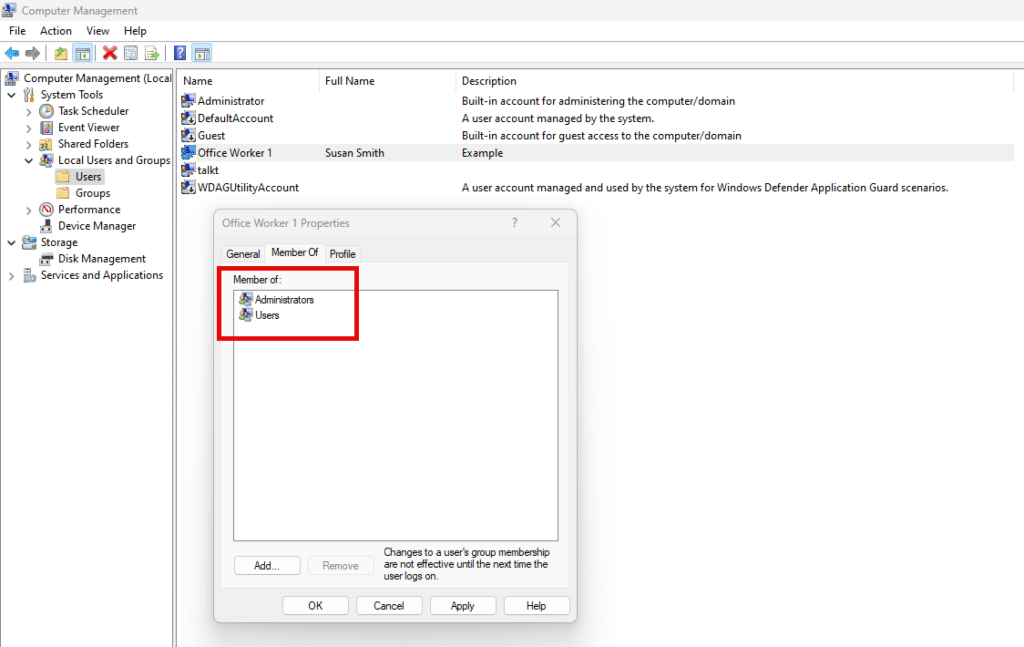
Task: Click 'A user account managed by the system.' text
Action: pos(558,118)
